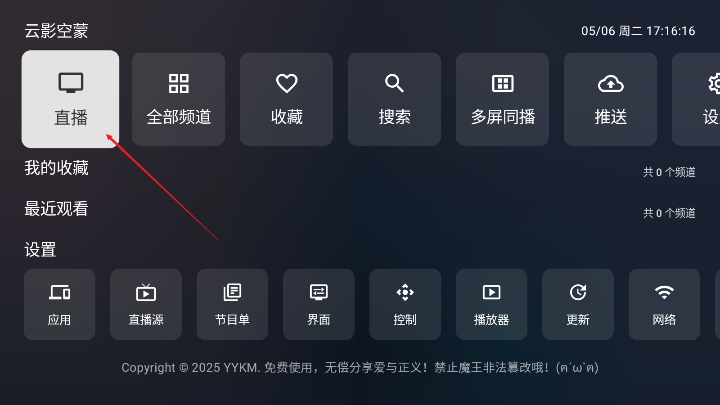Open 更新 update settings

coord(578,304)
